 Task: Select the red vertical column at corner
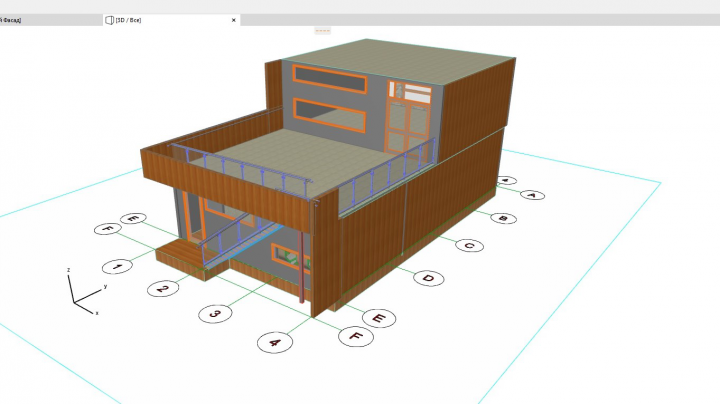(302, 267)
